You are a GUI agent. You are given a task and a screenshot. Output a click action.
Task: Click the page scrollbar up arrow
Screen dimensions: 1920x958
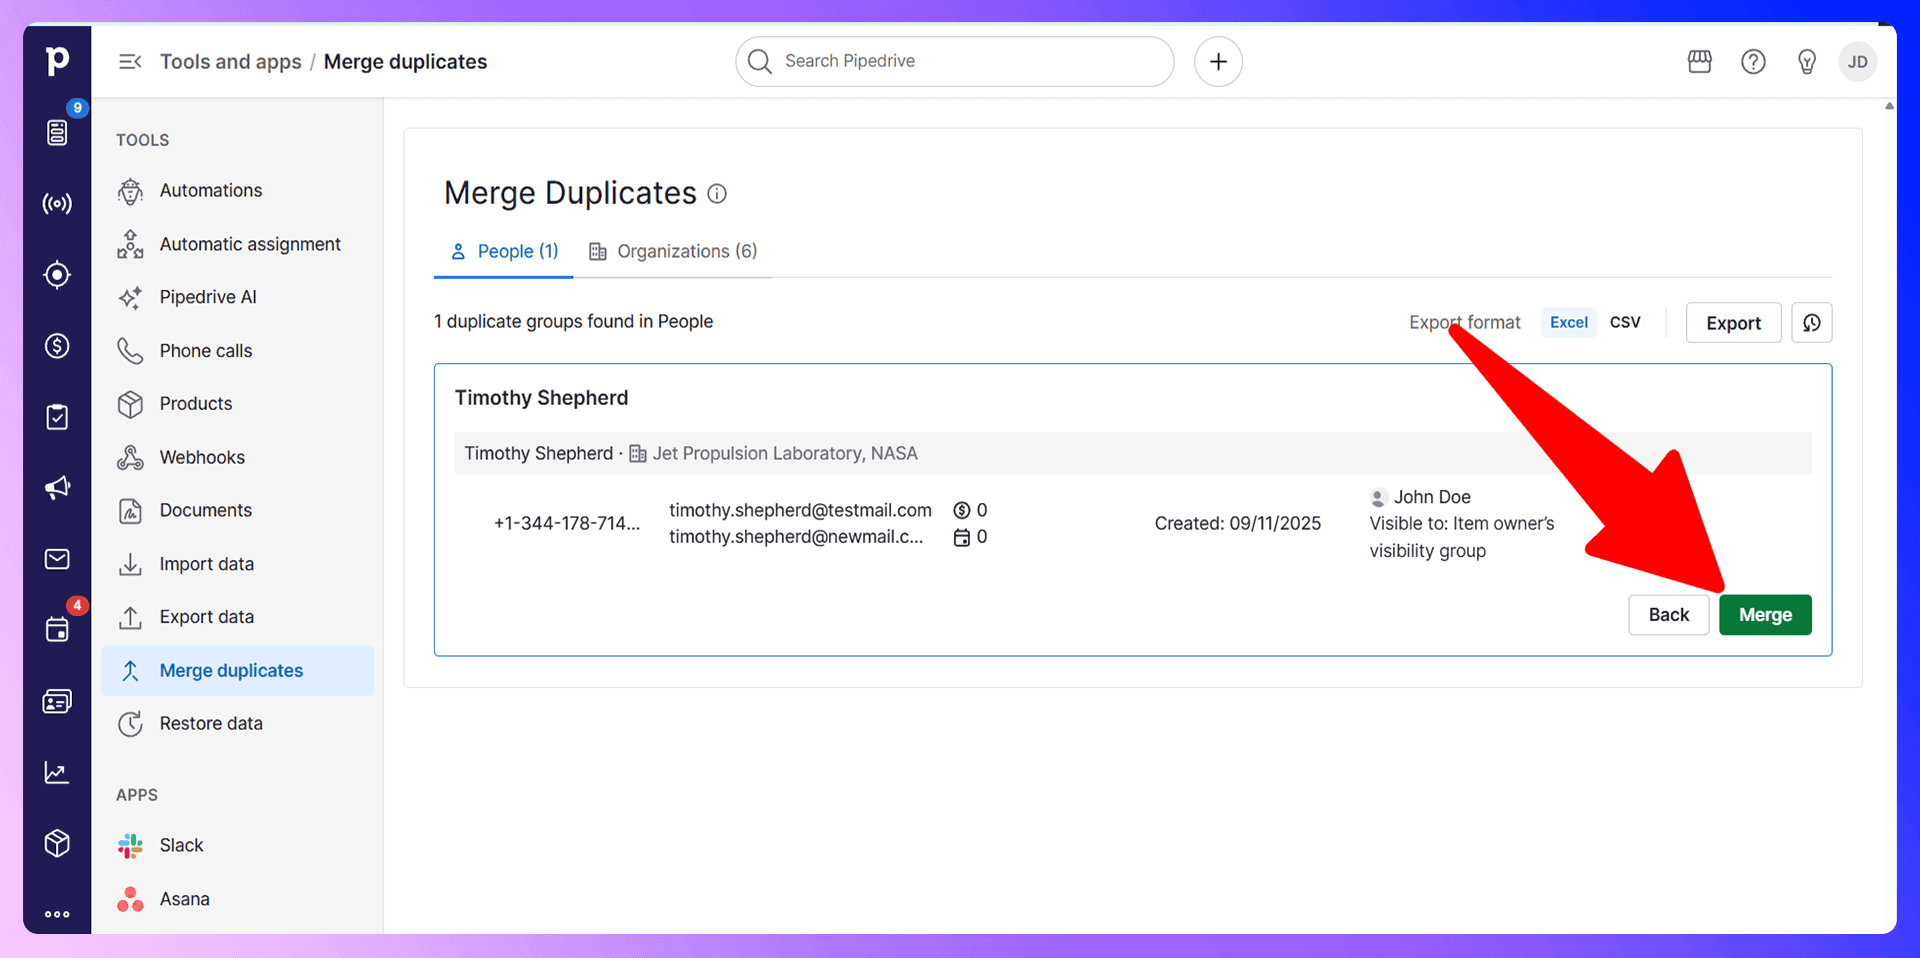1889,106
